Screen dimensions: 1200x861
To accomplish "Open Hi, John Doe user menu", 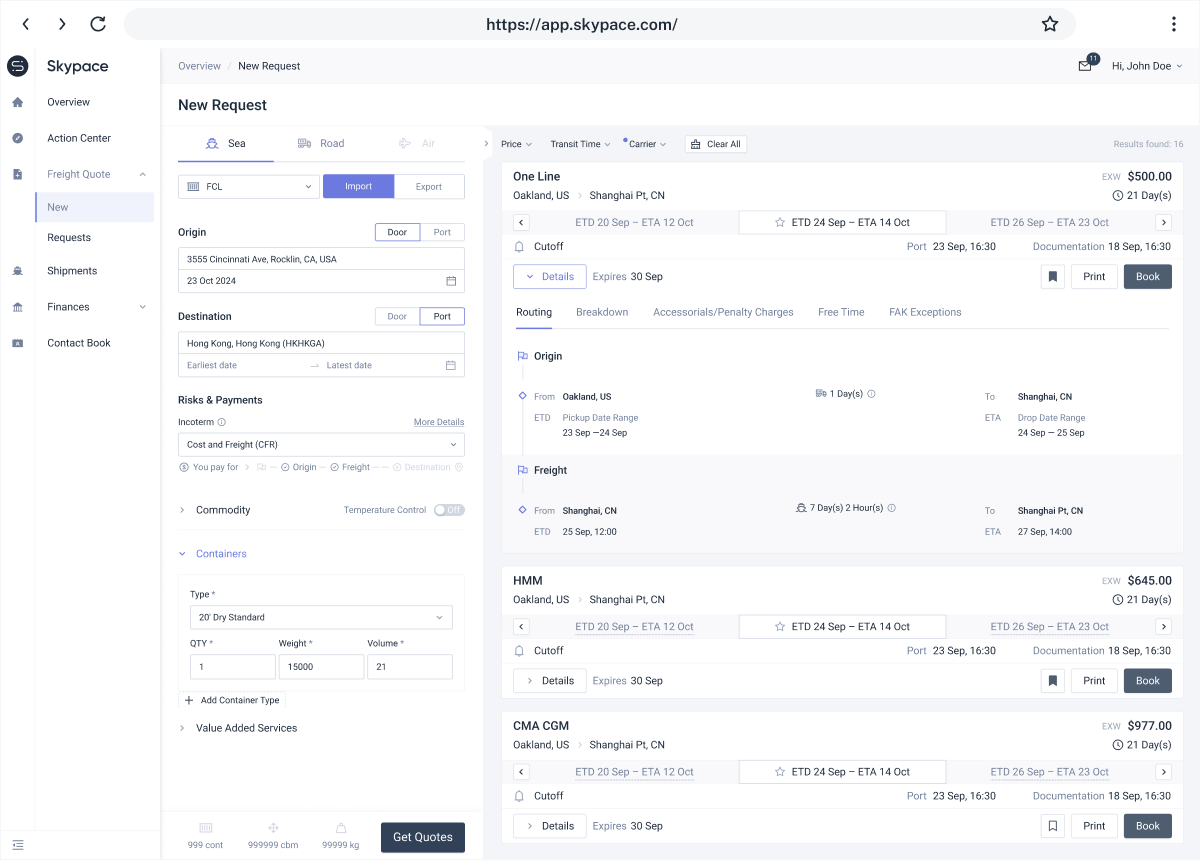I will (1147, 66).
